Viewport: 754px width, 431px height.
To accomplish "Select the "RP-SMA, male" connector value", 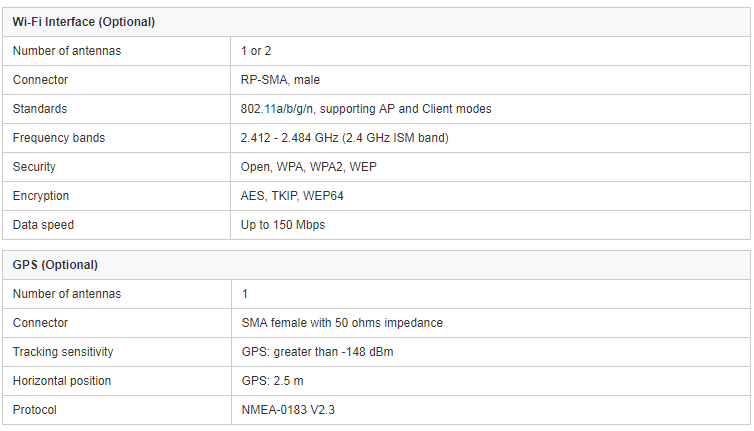I will click(x=280, y=80).
